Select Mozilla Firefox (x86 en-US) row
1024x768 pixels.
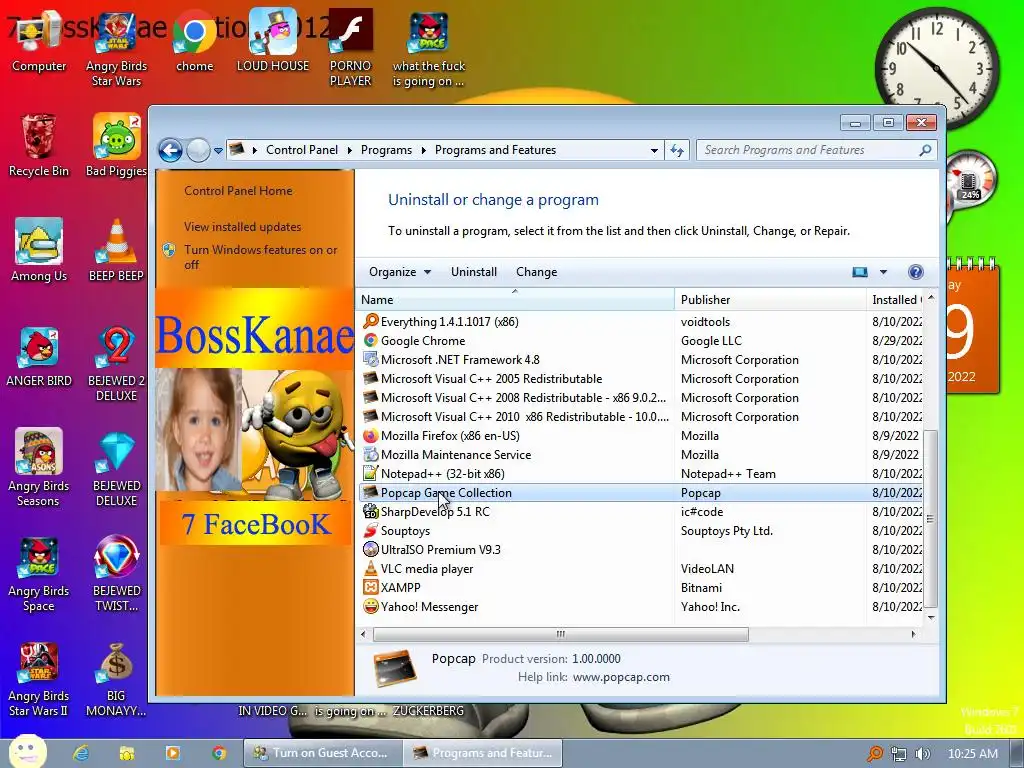click(641, 436)
